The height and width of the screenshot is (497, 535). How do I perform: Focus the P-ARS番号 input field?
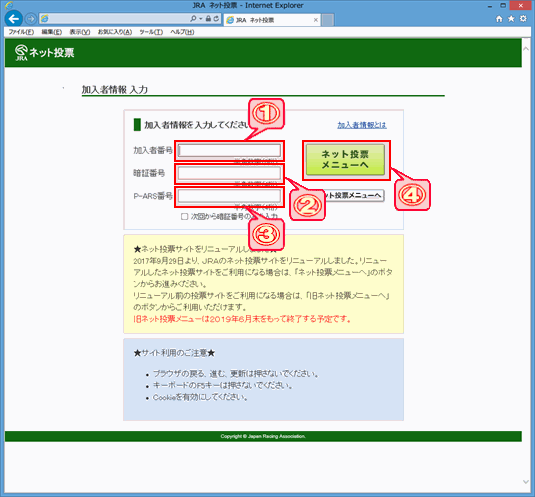229,196
